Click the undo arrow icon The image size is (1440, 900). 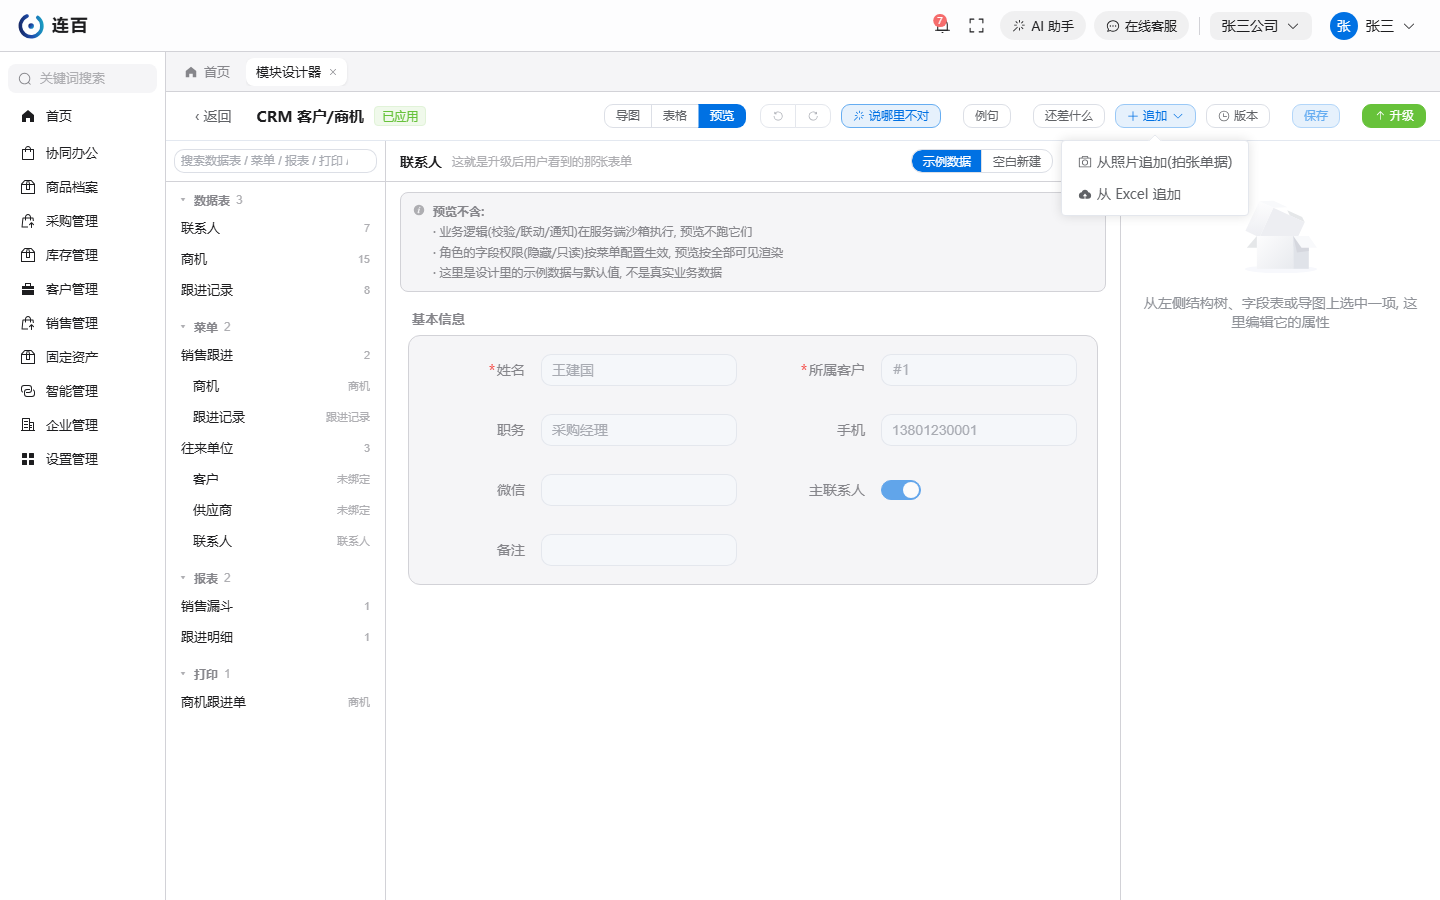pos(778,116)
